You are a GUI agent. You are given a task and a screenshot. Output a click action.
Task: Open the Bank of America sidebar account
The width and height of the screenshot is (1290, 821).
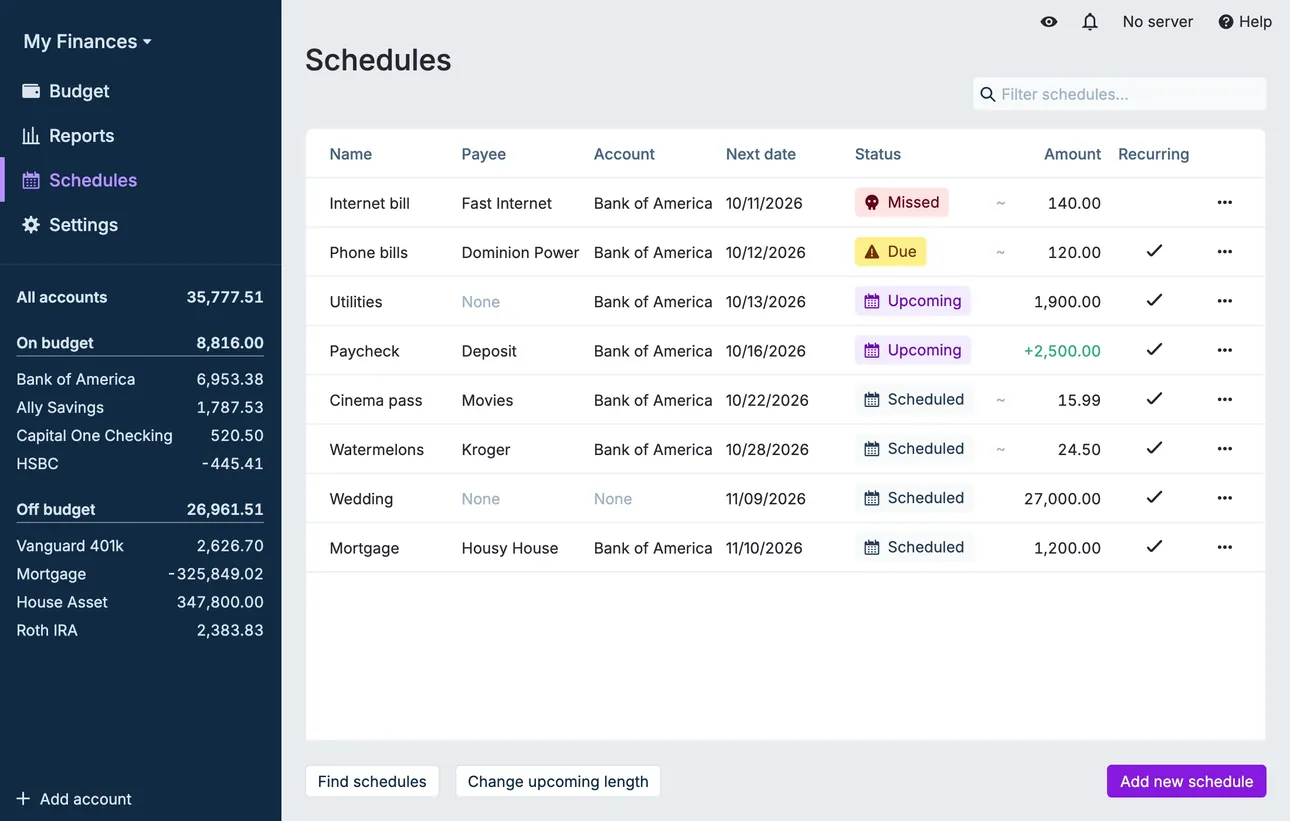point(140,379)
